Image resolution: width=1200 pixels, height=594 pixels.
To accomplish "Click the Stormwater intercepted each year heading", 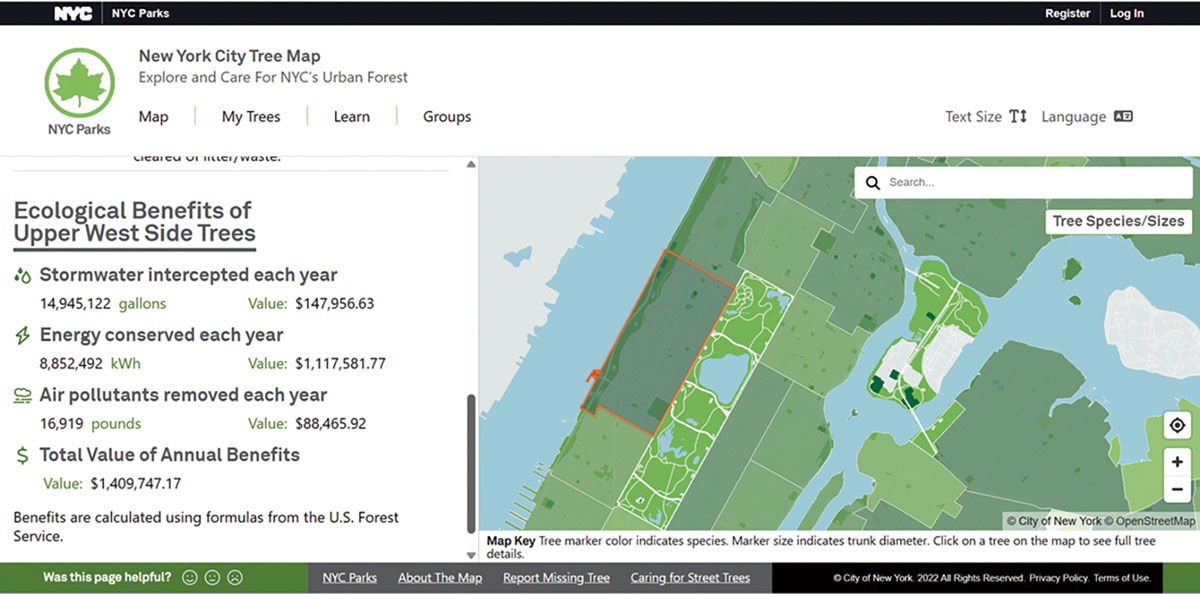I will click(x=188, y=275).
